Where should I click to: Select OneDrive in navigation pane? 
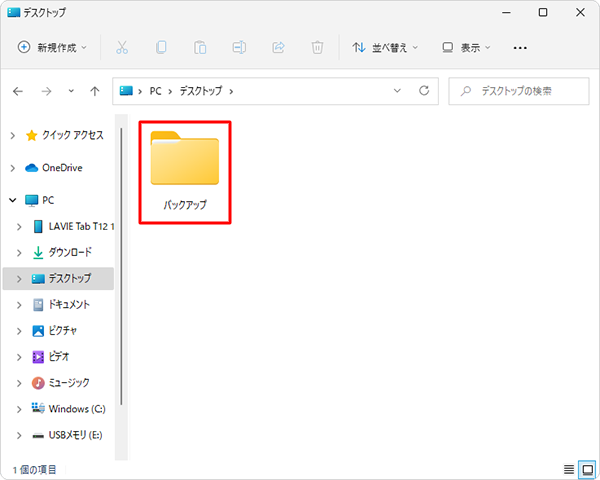(62, 168)
